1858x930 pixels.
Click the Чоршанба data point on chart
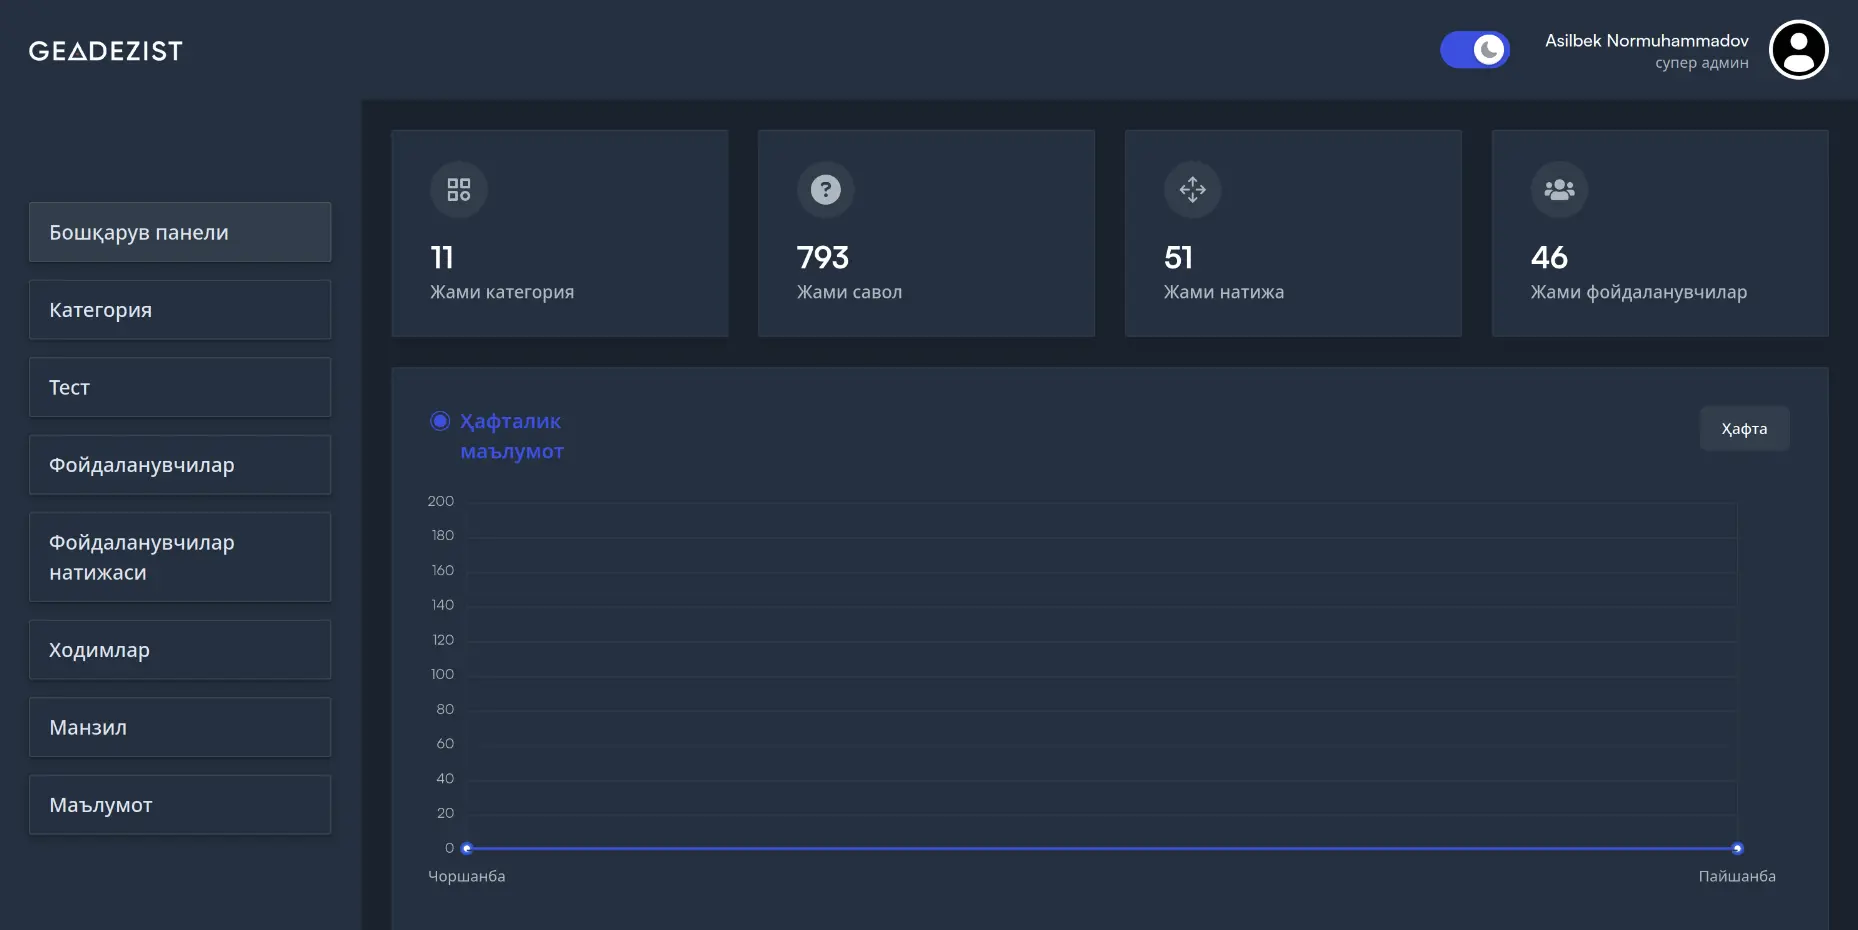[x=467, y=848]
